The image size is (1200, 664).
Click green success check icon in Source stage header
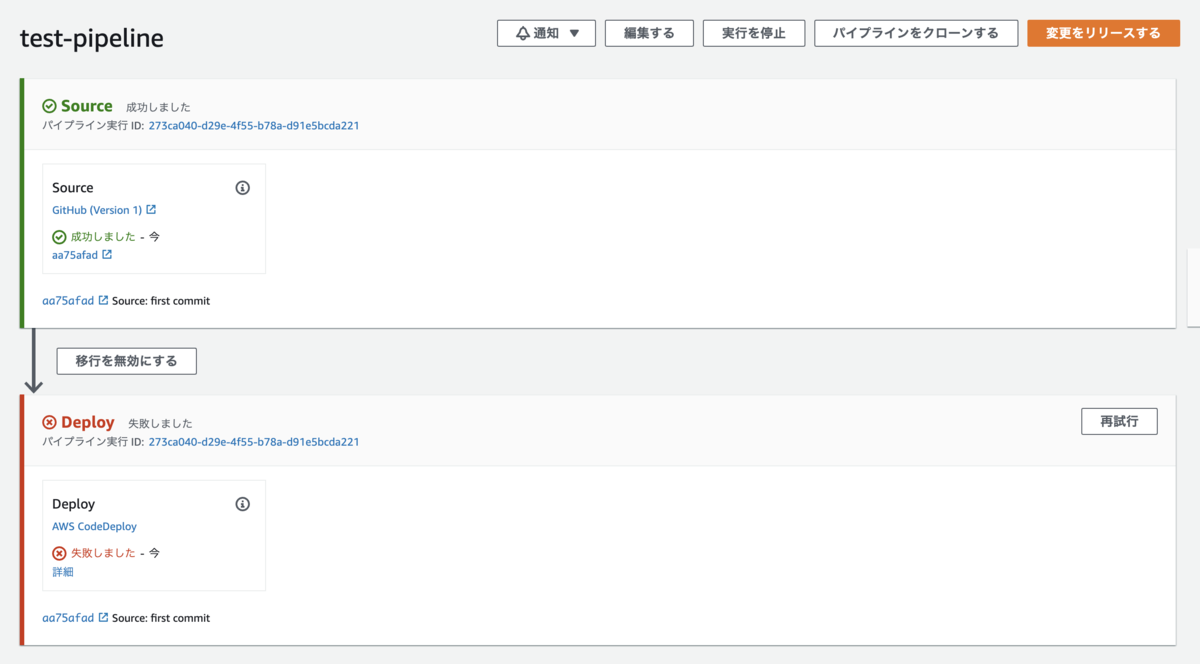pyautogui.click(x=49, y=106)
